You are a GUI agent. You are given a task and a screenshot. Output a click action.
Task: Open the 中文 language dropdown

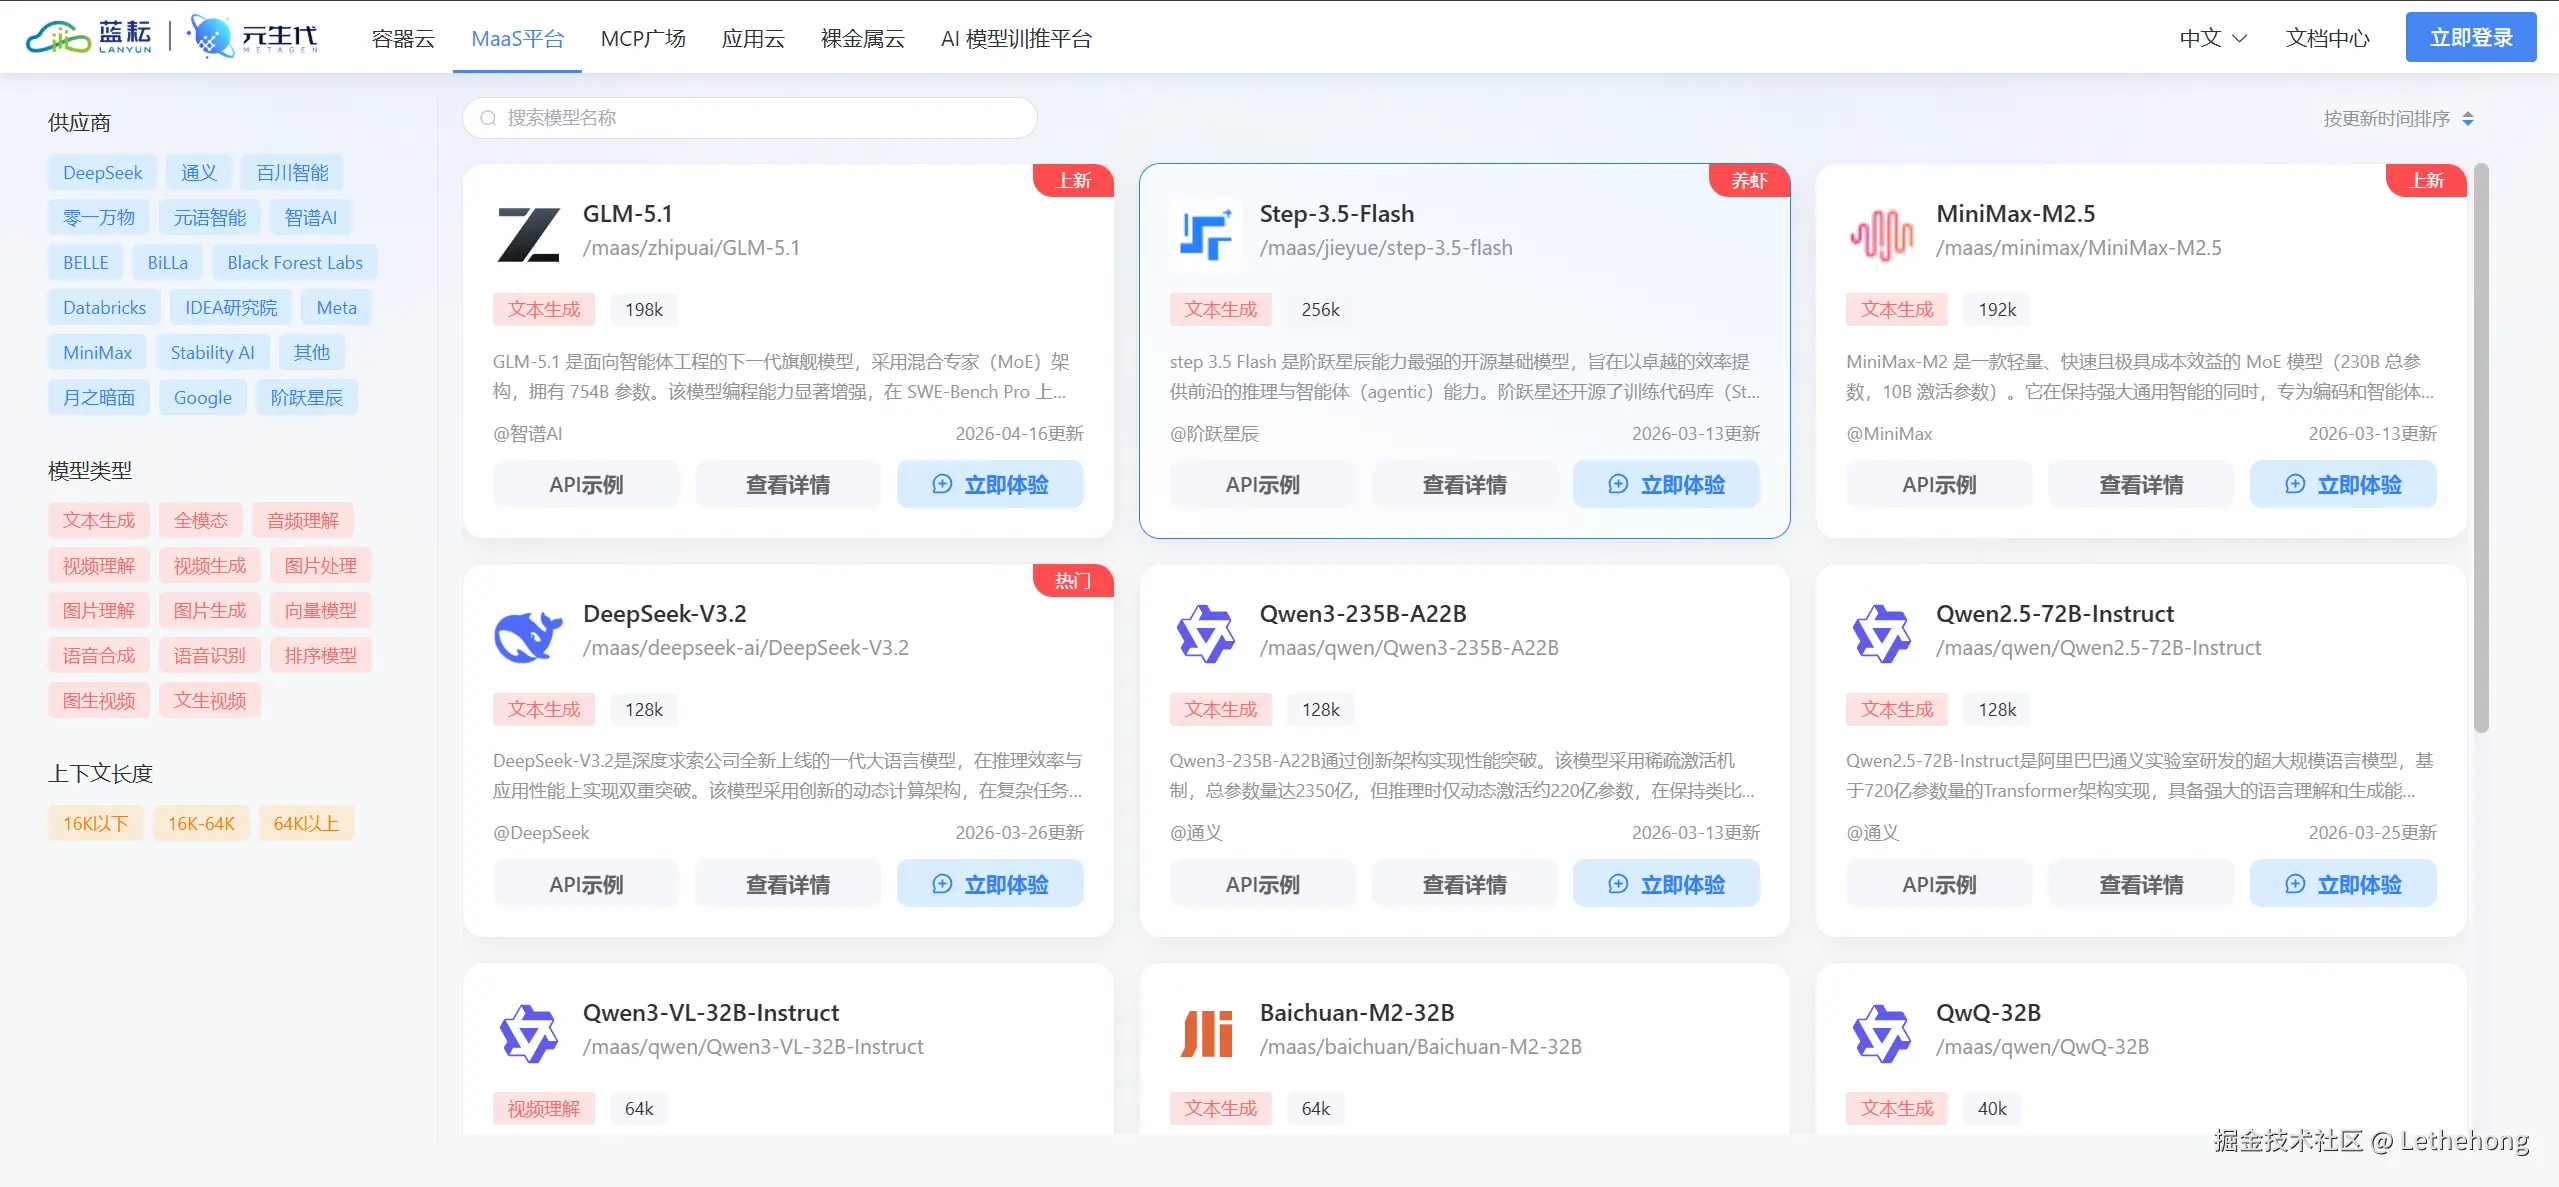tap(2212, 38)
